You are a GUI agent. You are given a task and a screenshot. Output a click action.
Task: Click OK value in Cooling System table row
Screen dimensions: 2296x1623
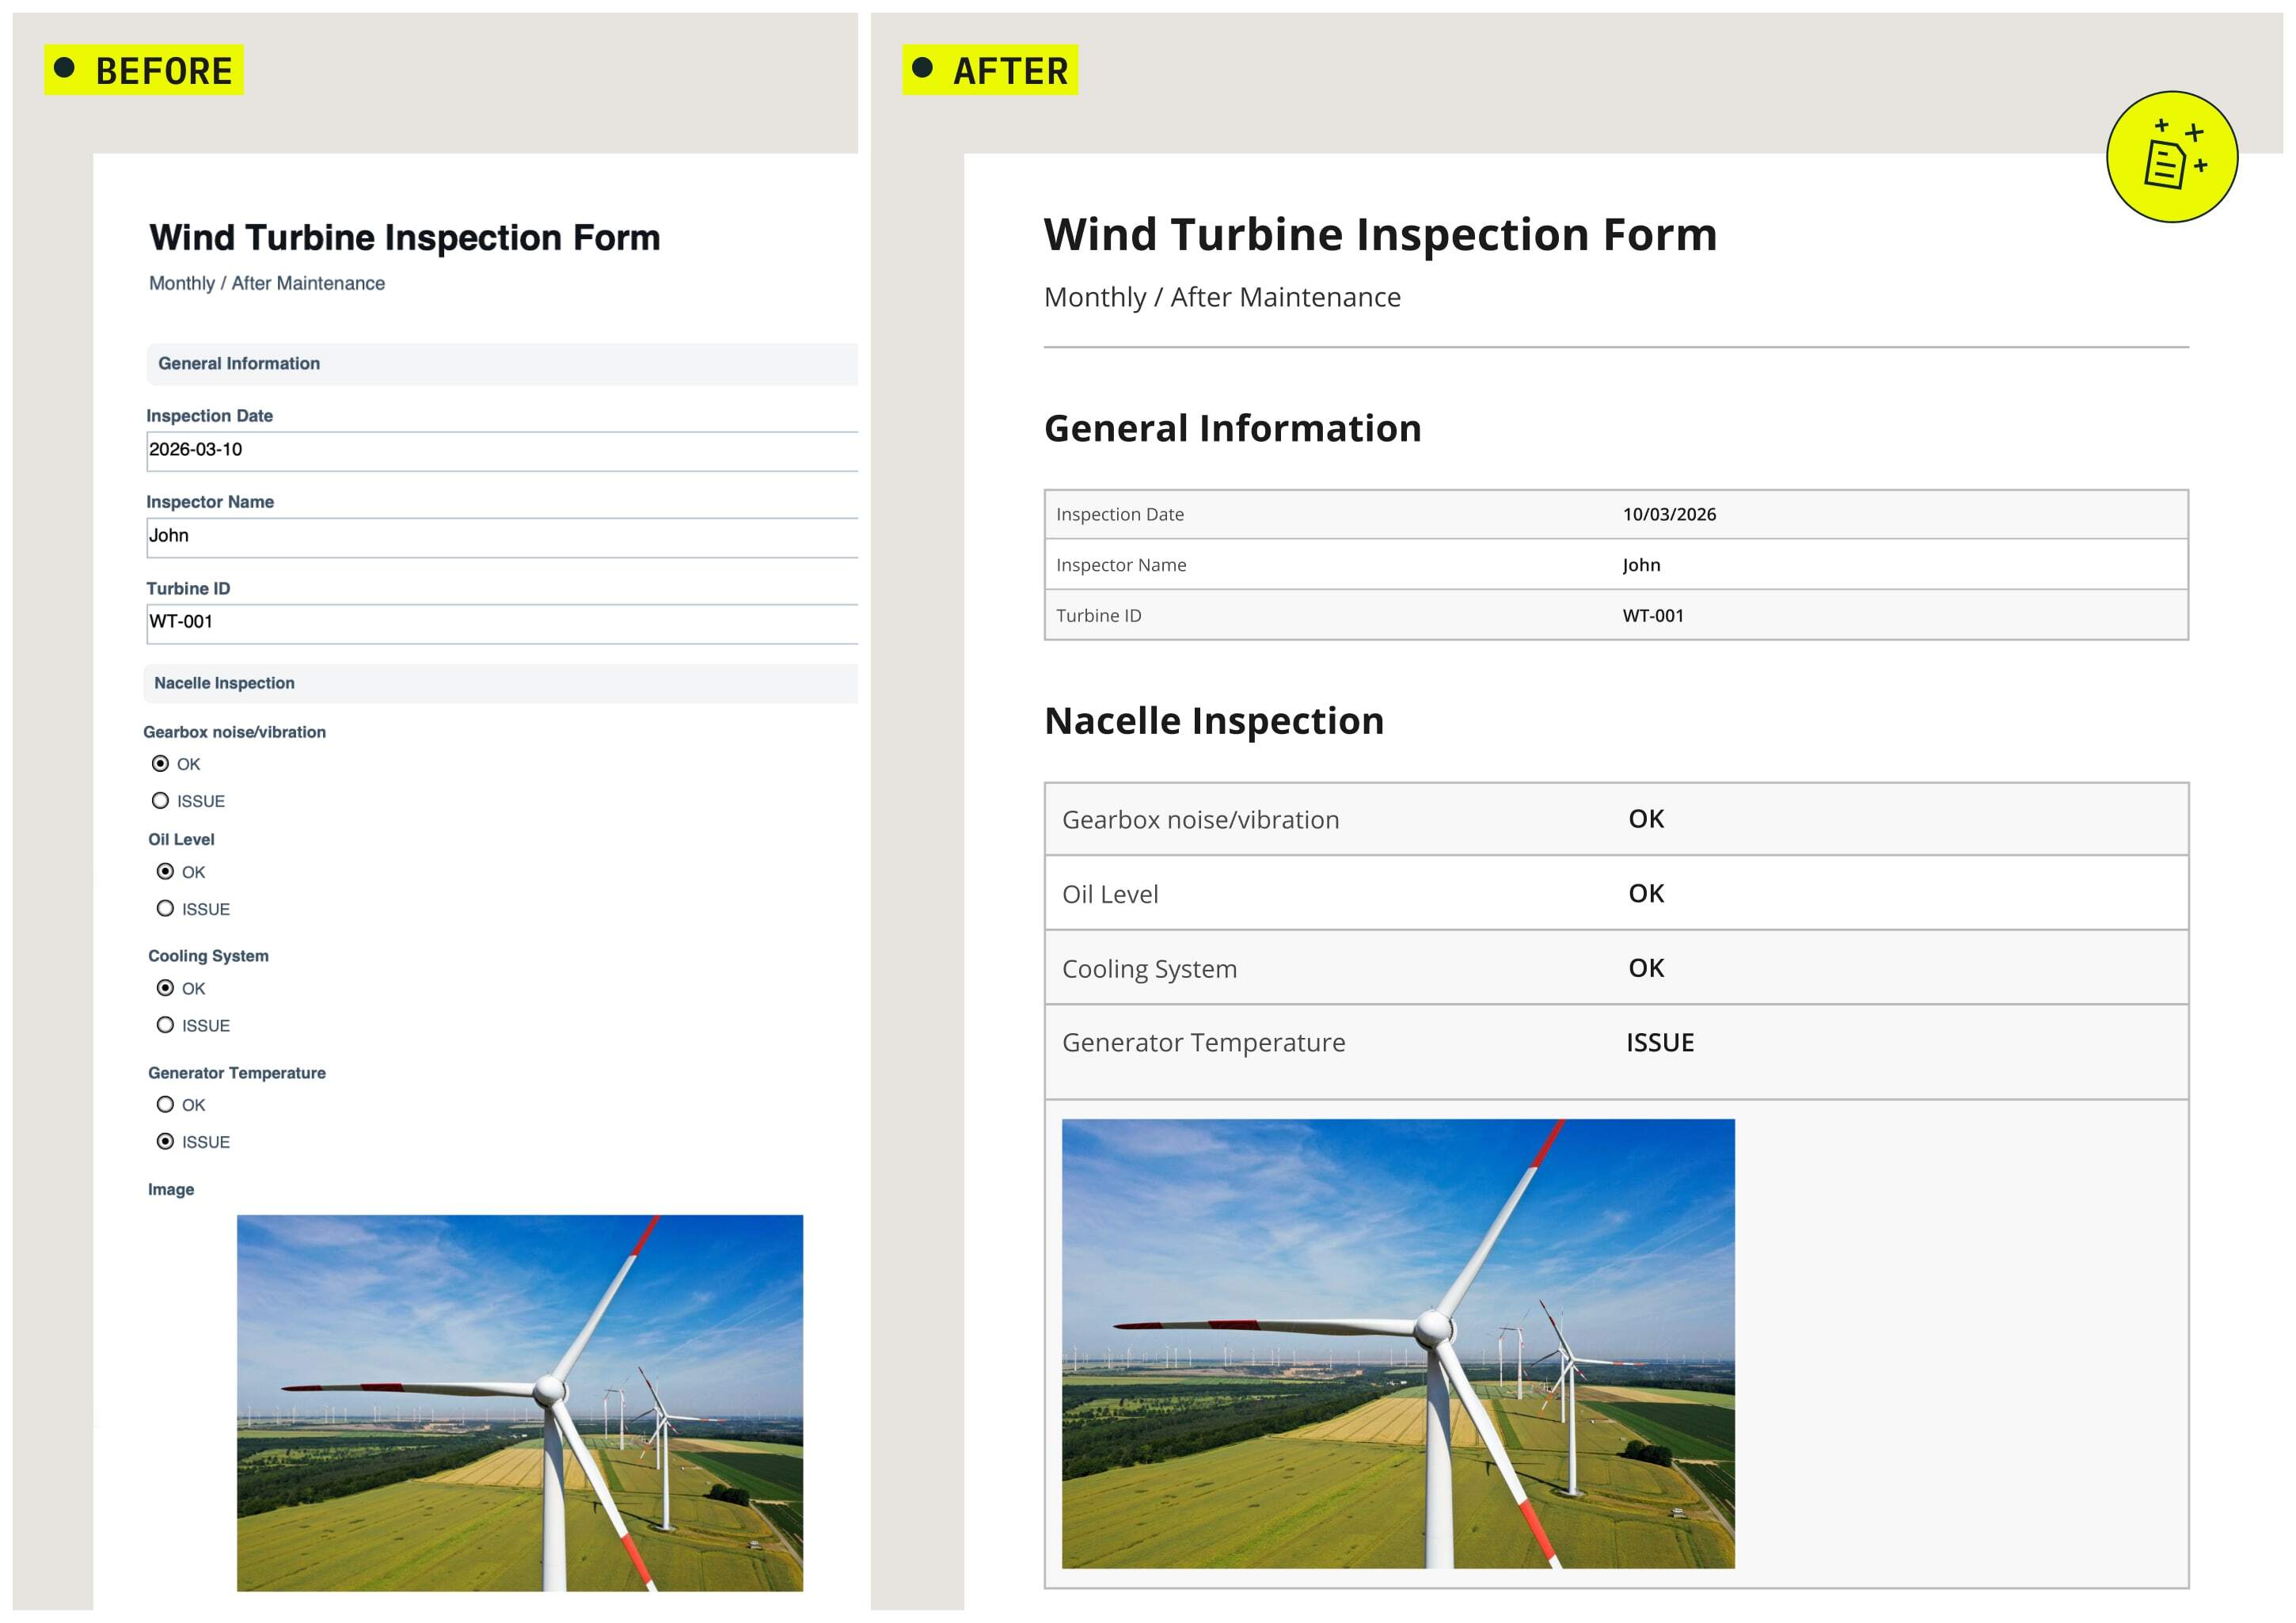(x=1646, y=968)
